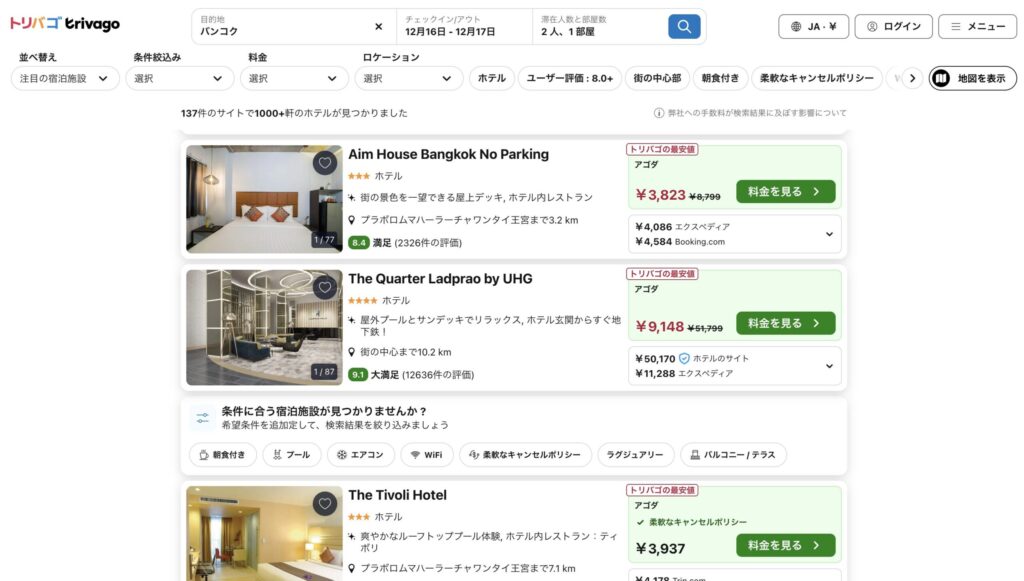Open the メニュー menu
The image size is (1024, 581).
click(x=976, y=25)
